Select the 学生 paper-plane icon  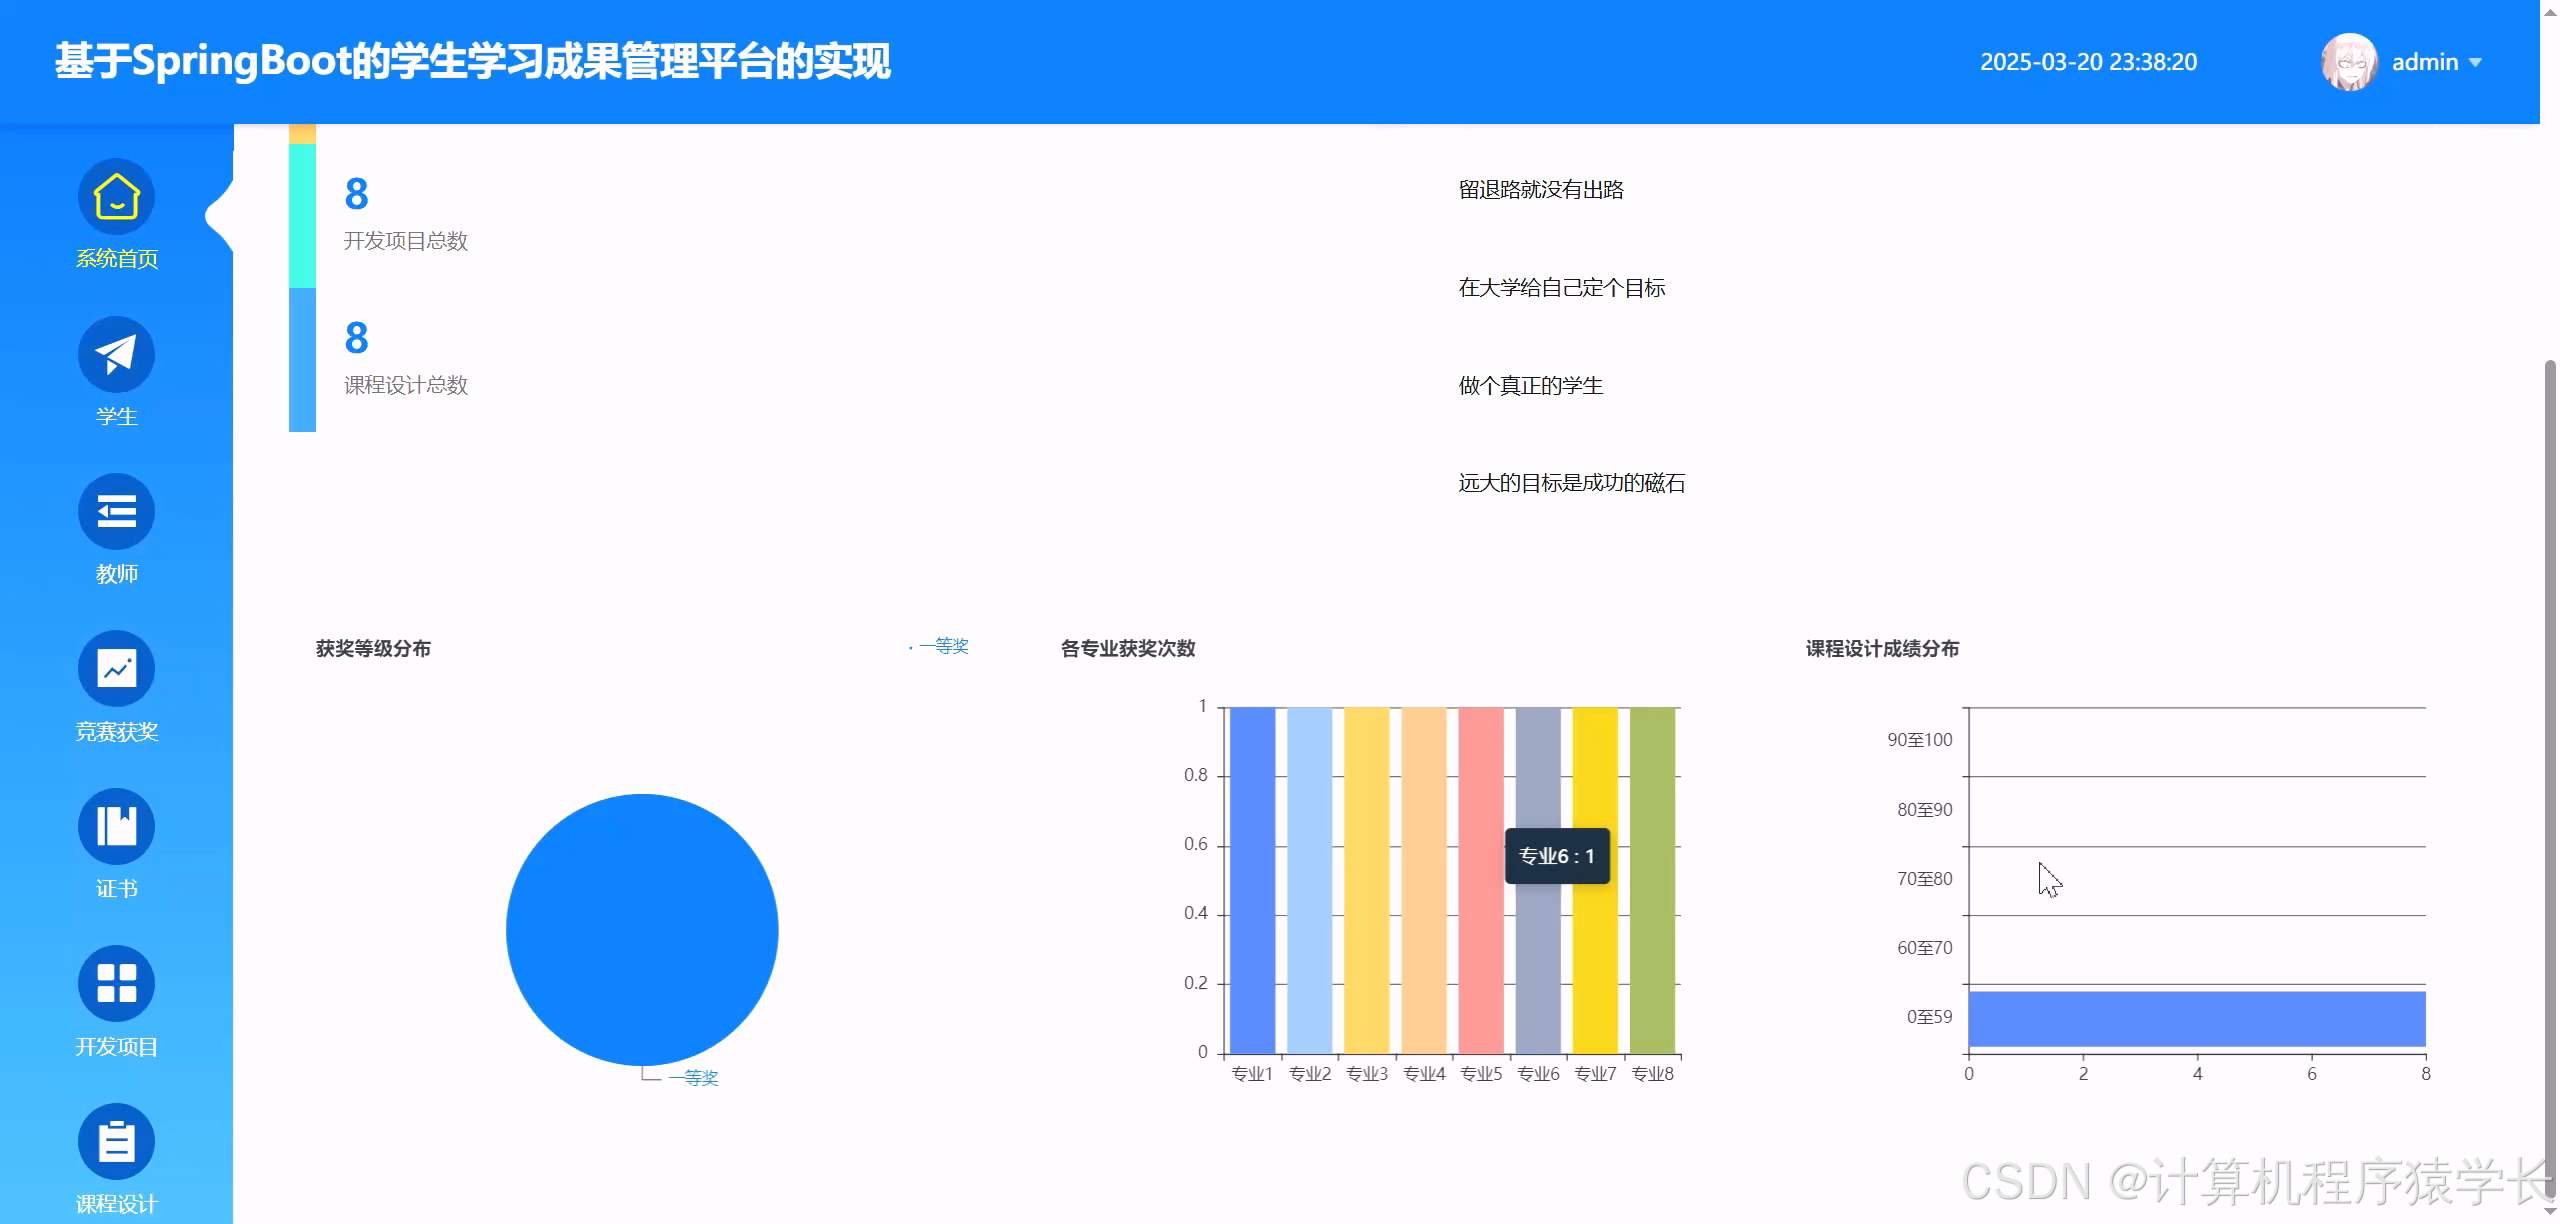coord(116,354)
